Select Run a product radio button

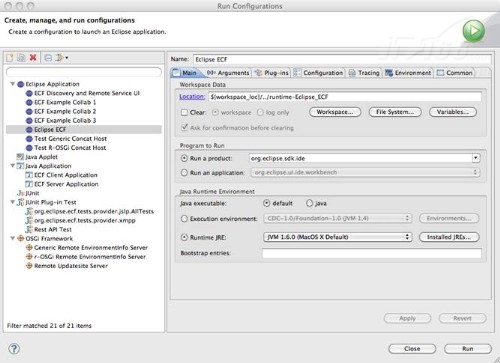coord(184,158)
